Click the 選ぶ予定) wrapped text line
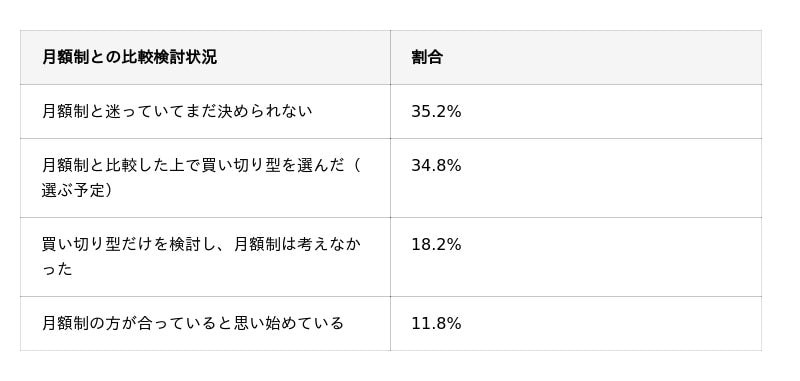The height and width of the screenshot is (381, 800). click(x=77, y=190)
